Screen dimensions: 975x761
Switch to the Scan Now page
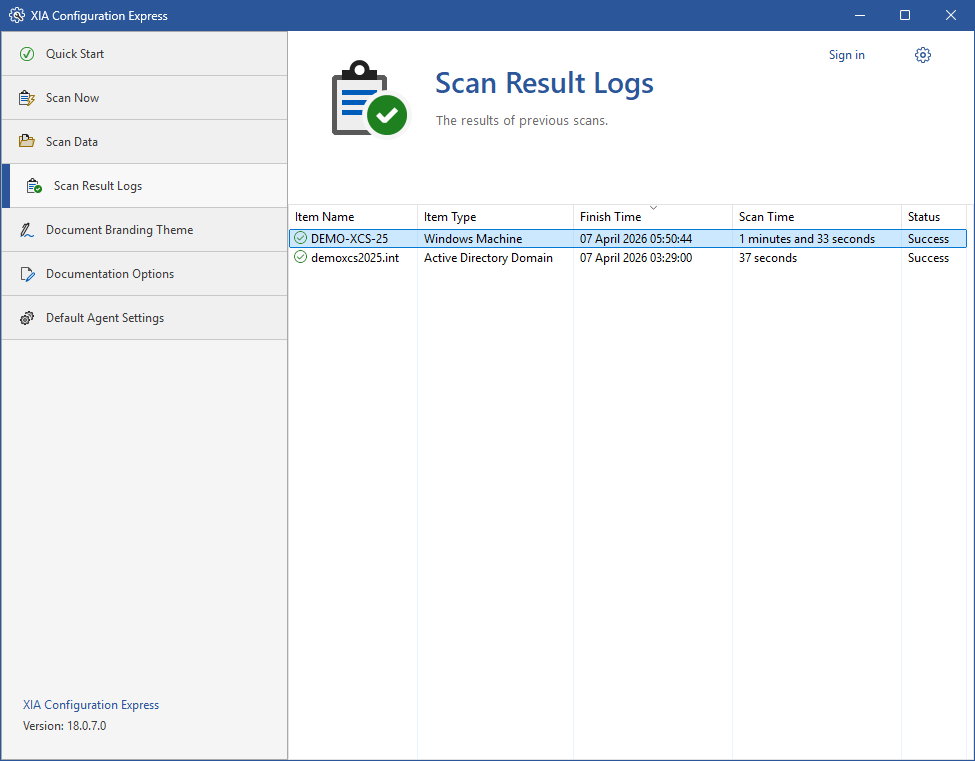point(72,98)
